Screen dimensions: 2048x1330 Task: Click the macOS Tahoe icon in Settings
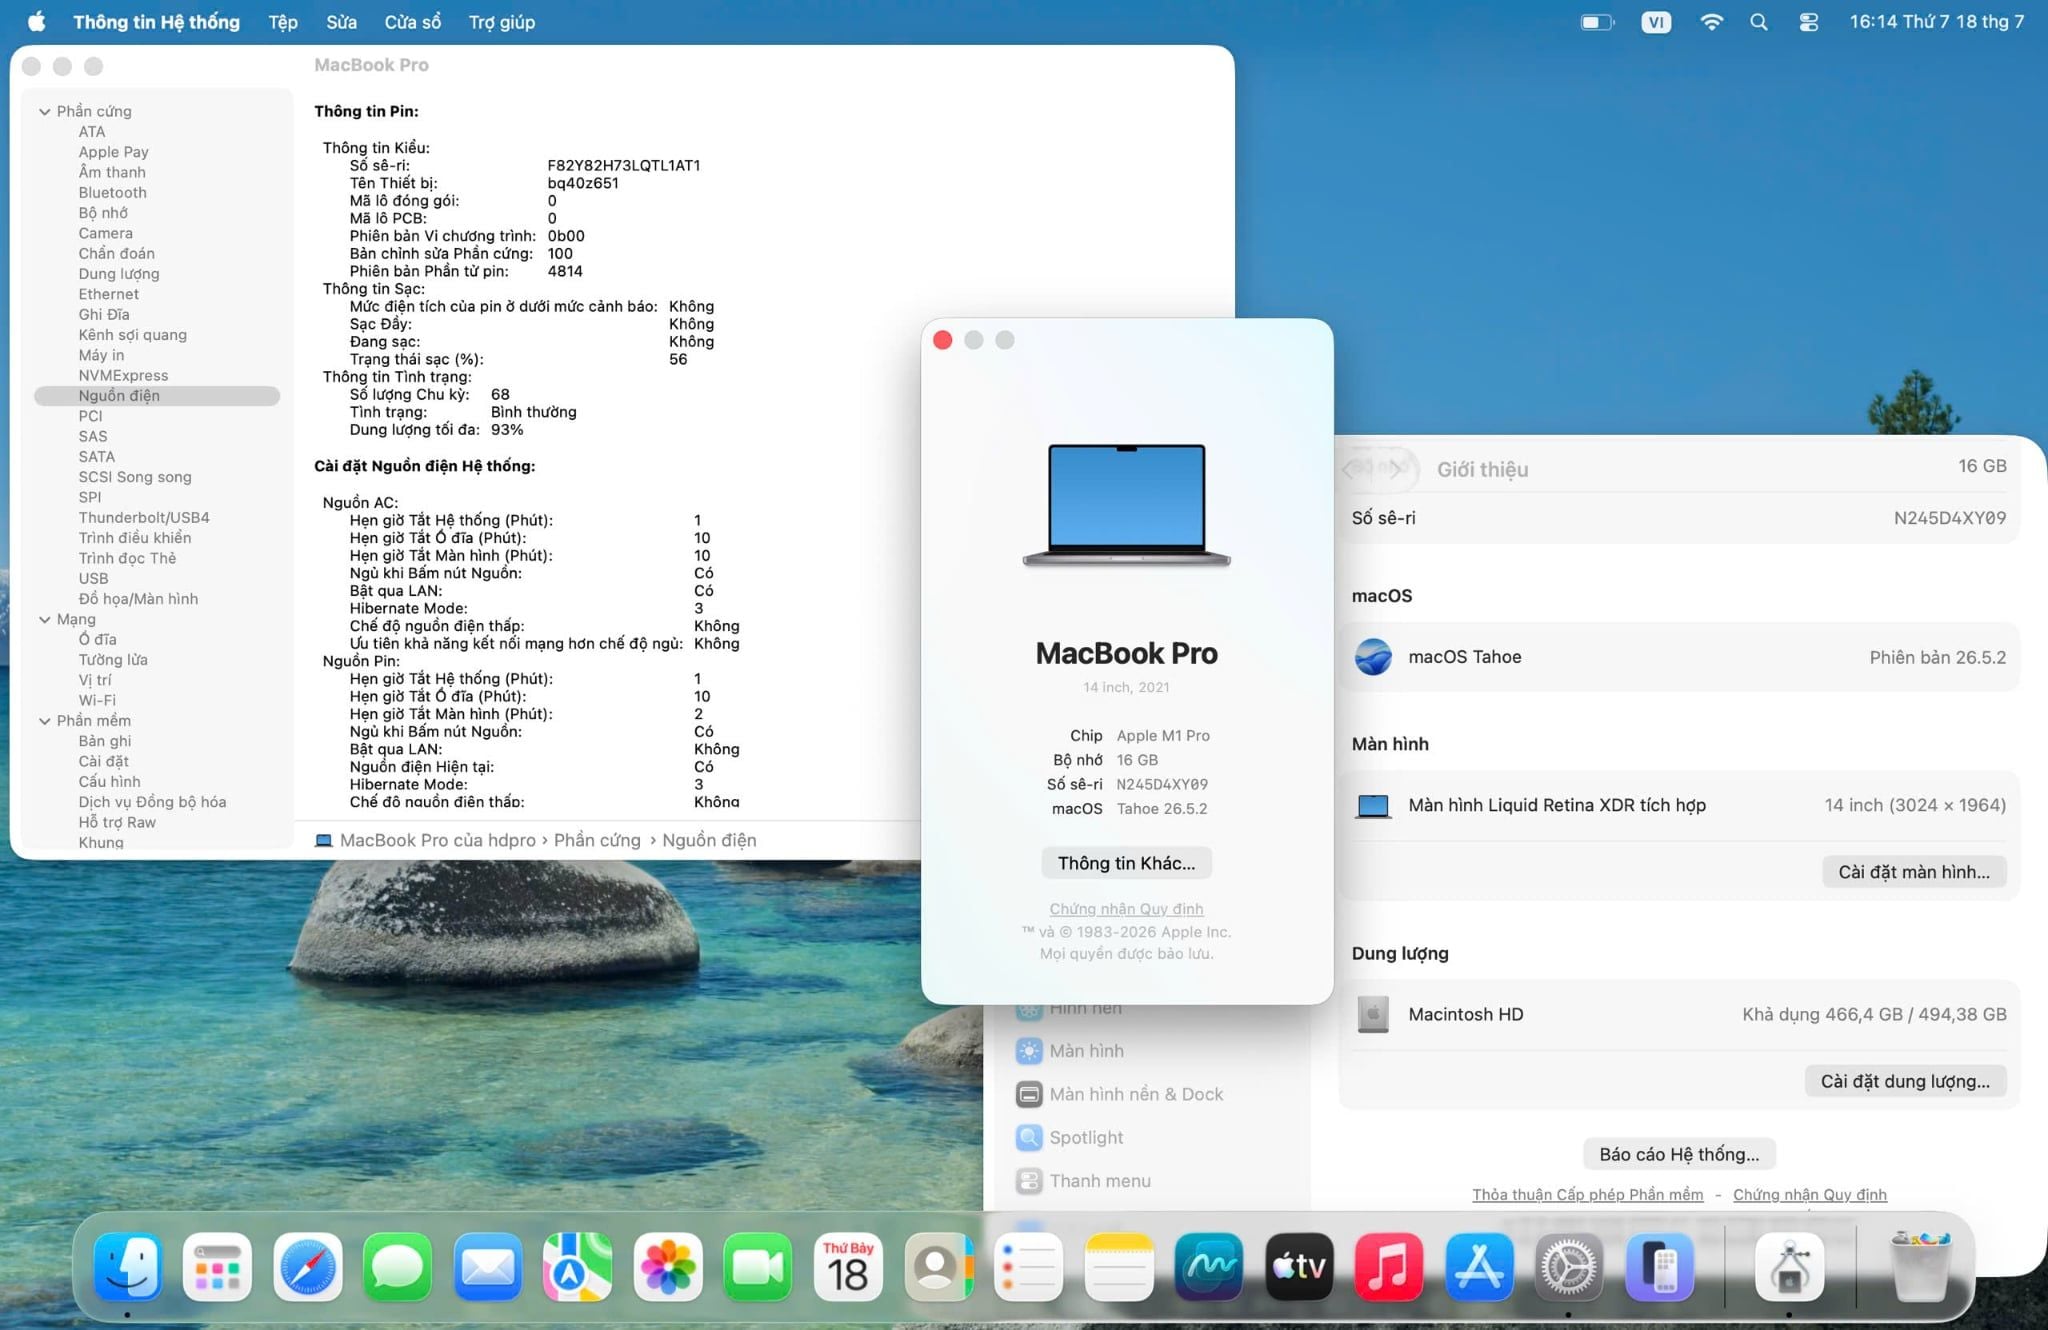[x=1373, y=657]
